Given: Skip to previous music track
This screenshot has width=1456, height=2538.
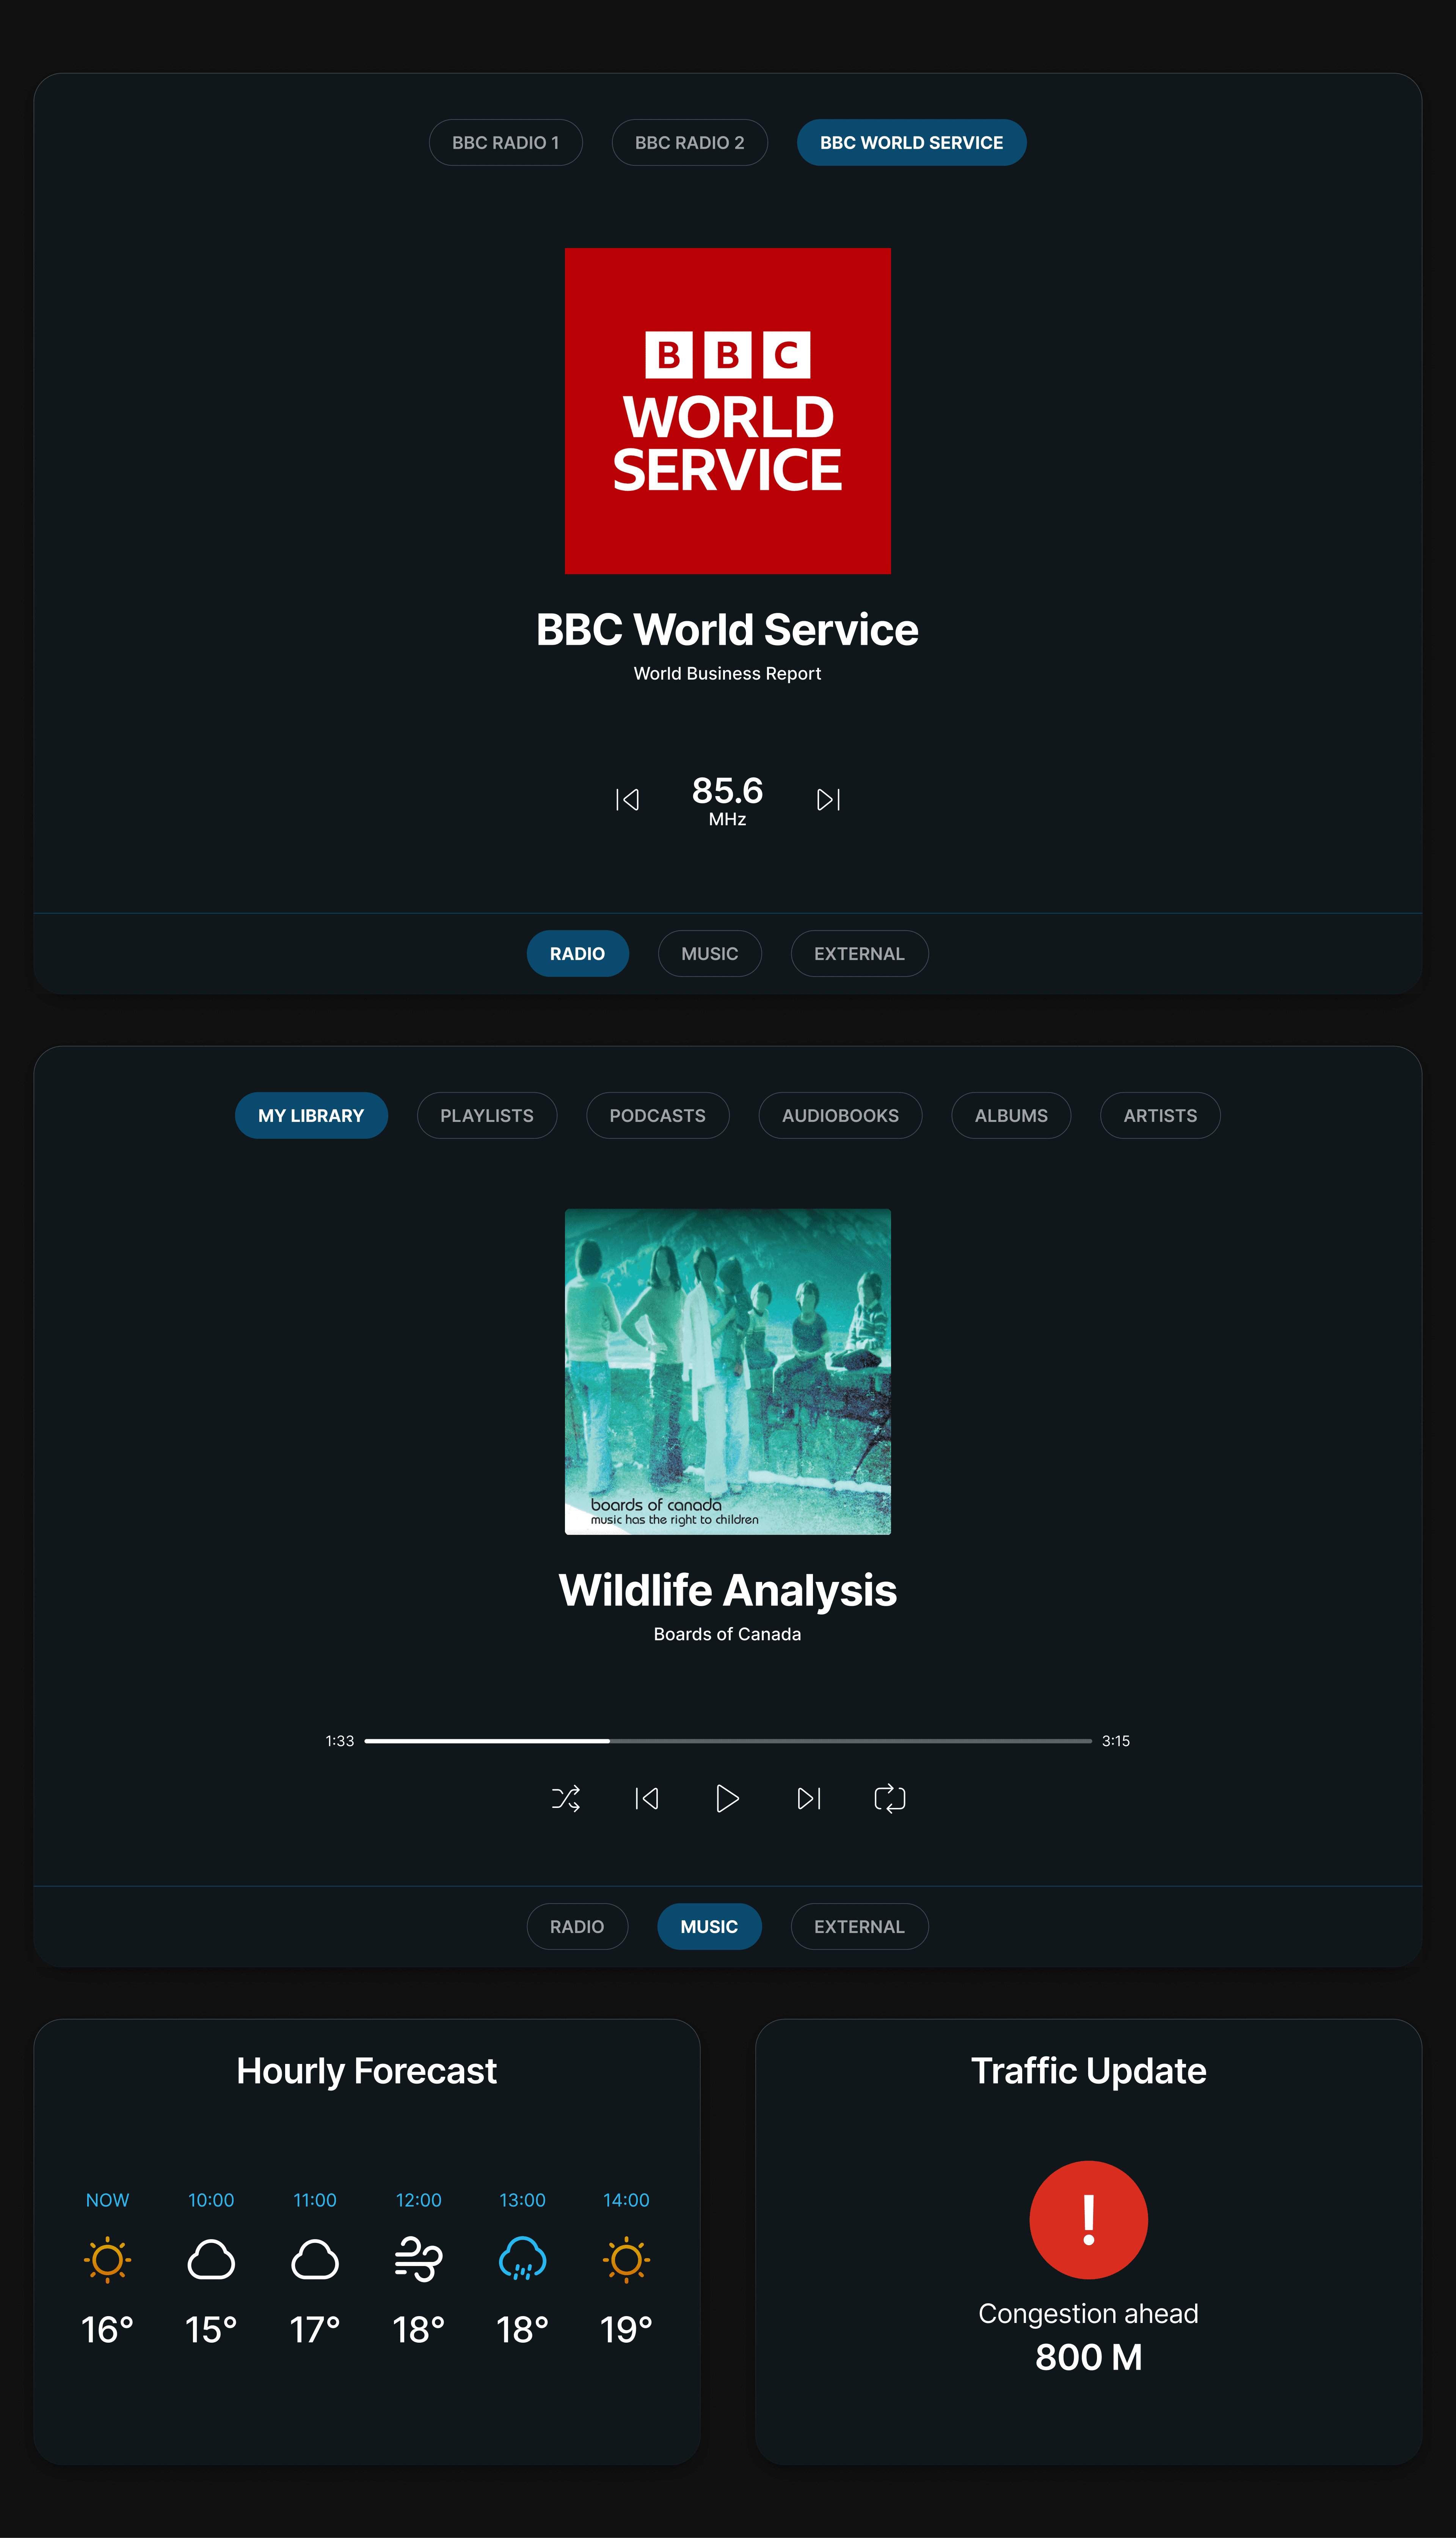Looking at the screenshot, I should coord(647,1798).
